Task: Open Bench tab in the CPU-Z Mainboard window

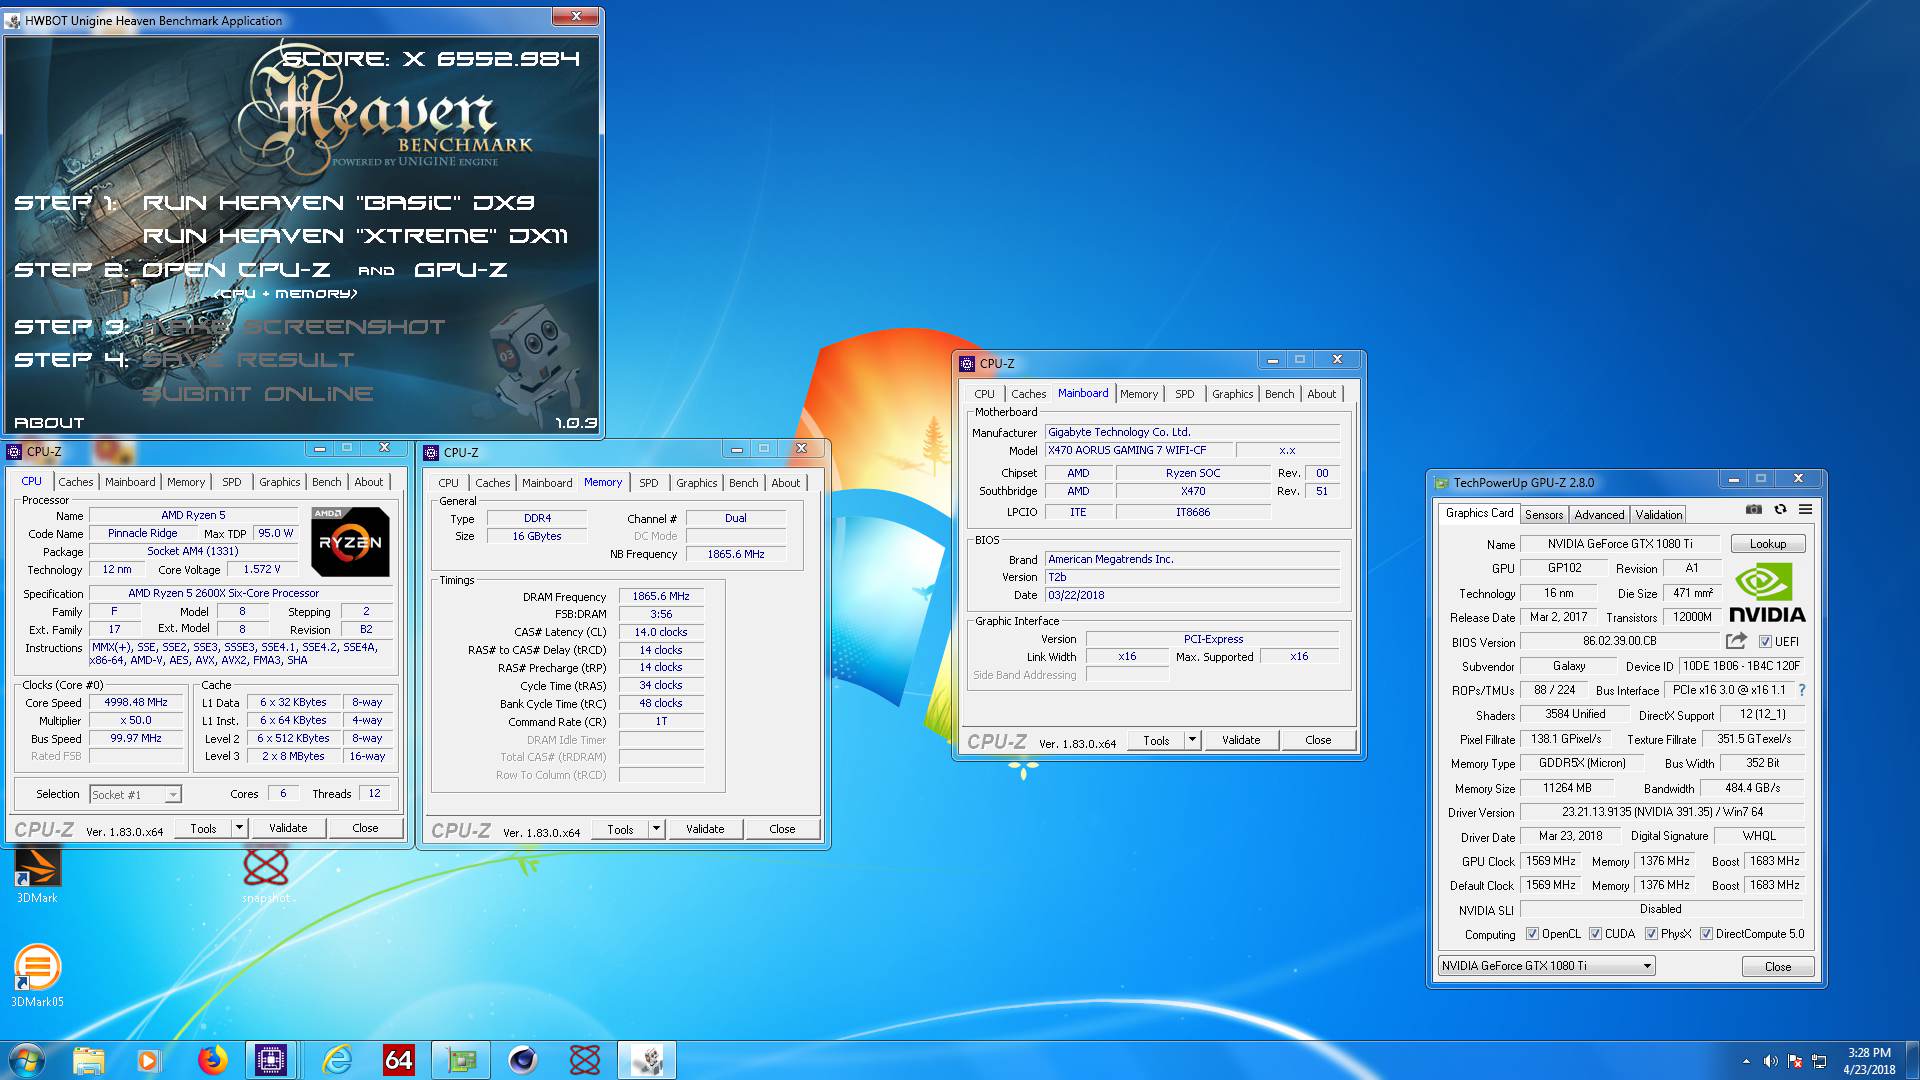Action: tap(1279, 394)
